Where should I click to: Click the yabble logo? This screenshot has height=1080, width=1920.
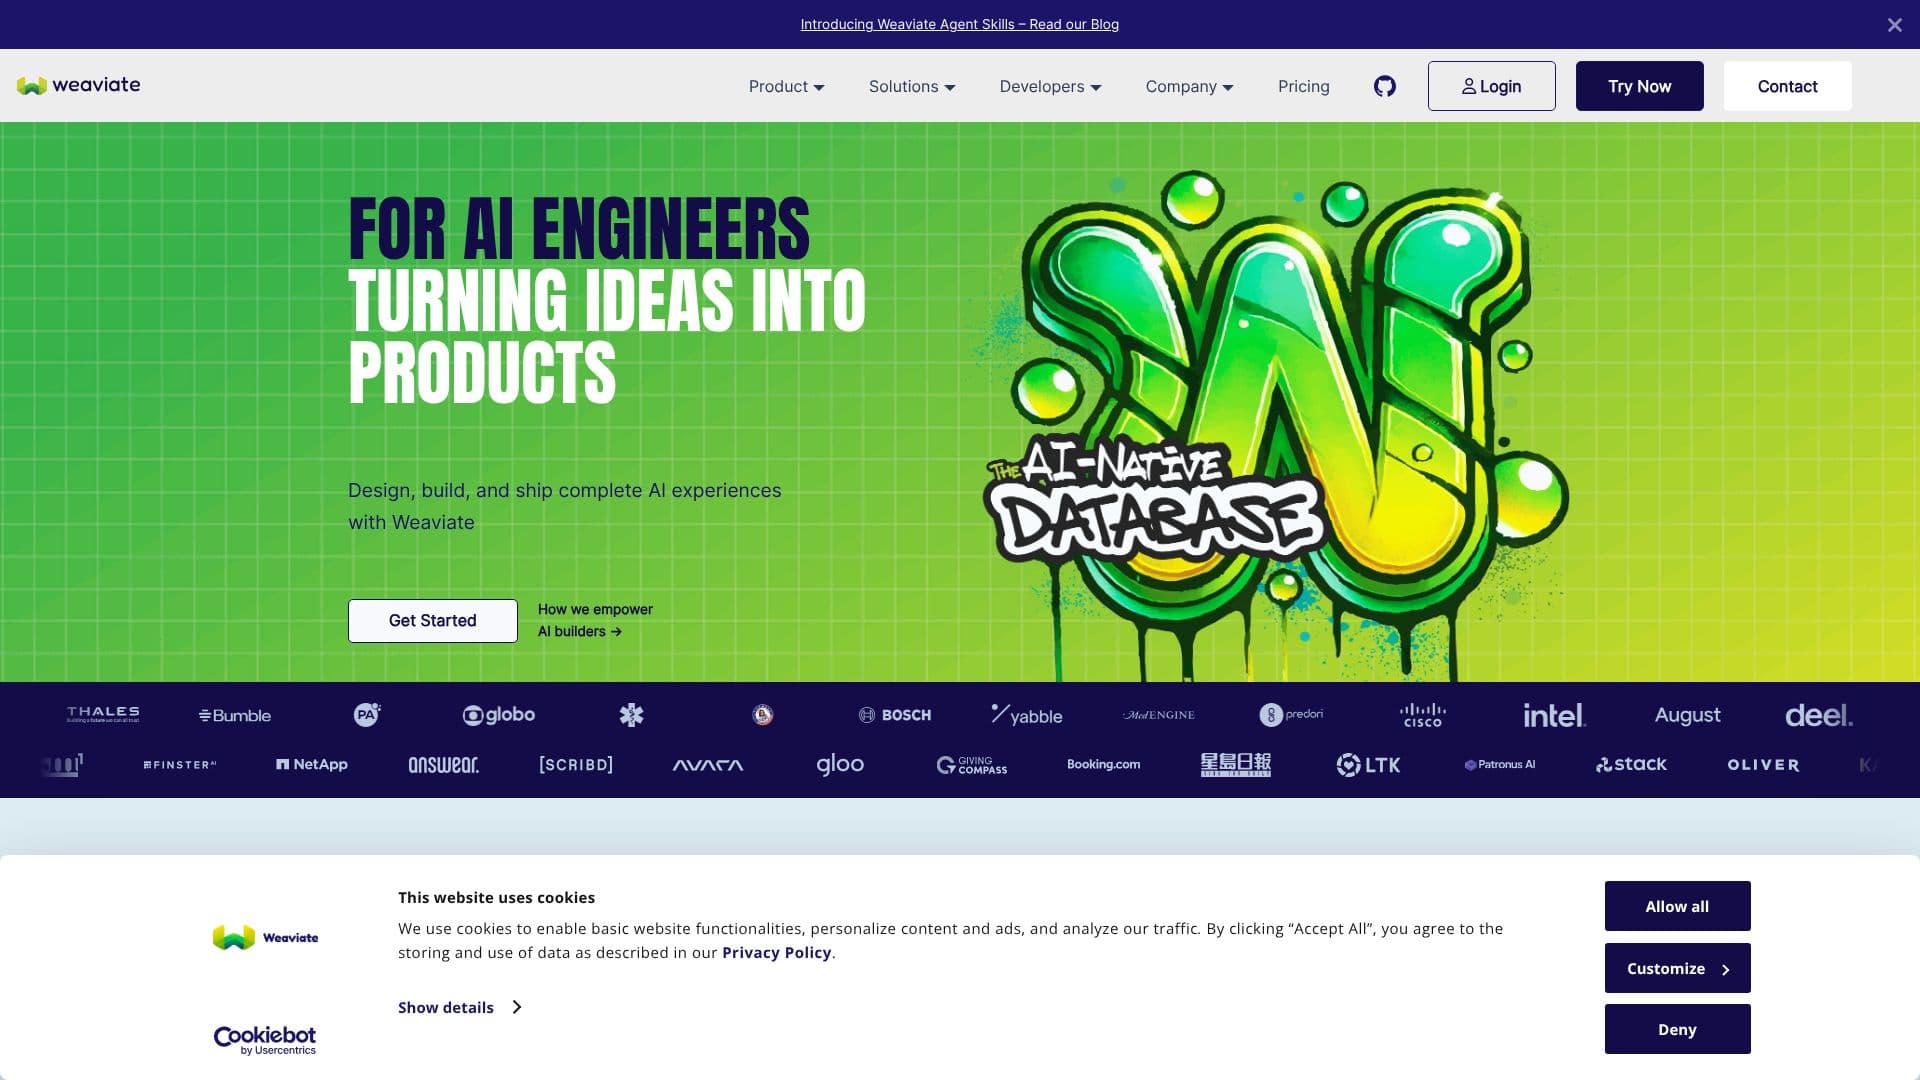[1027, 715]
